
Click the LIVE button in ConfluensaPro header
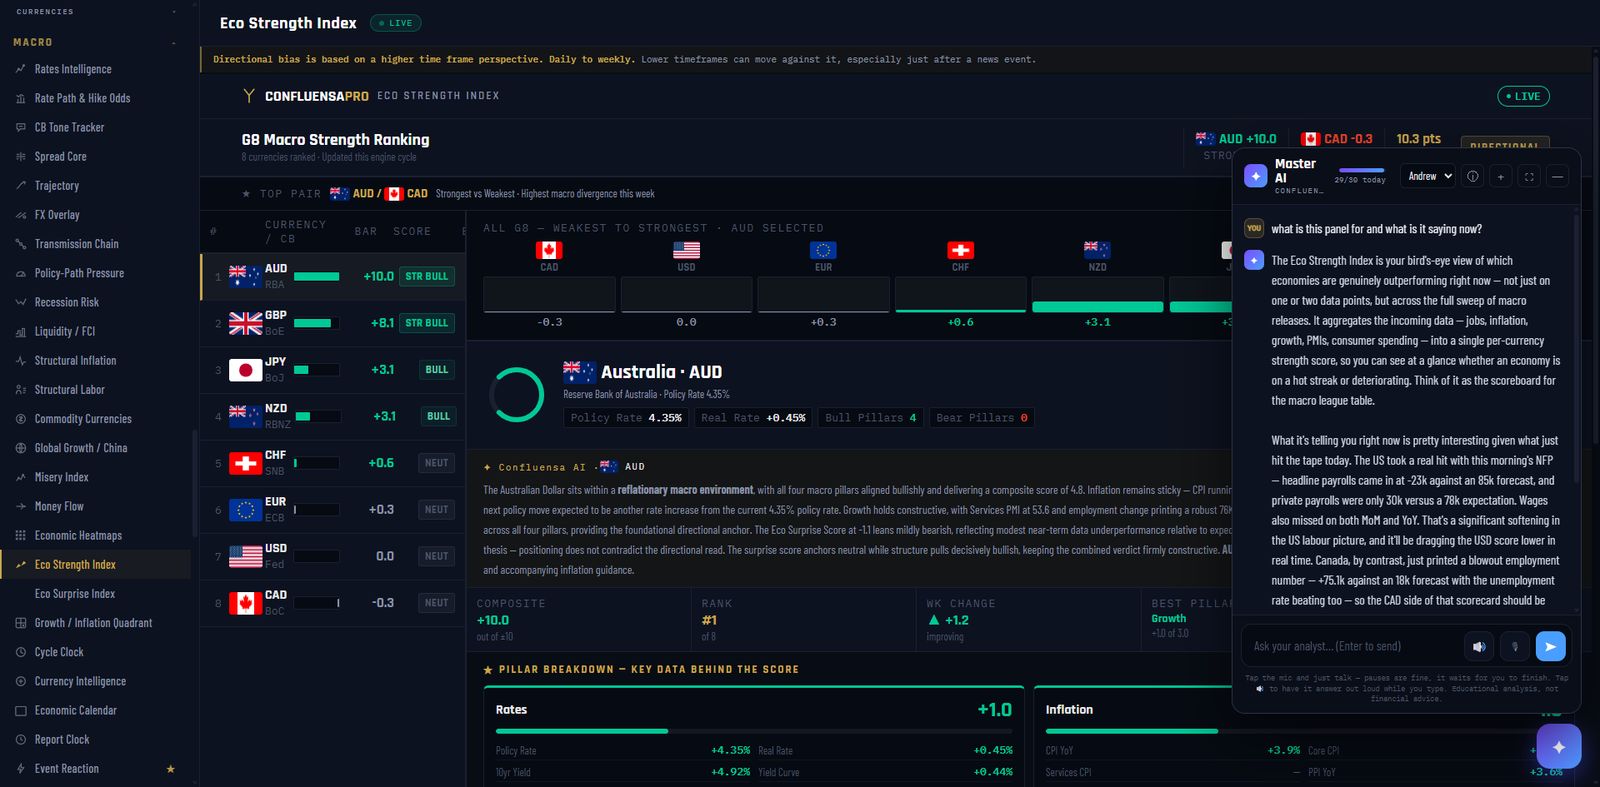tap(1523, 96)
